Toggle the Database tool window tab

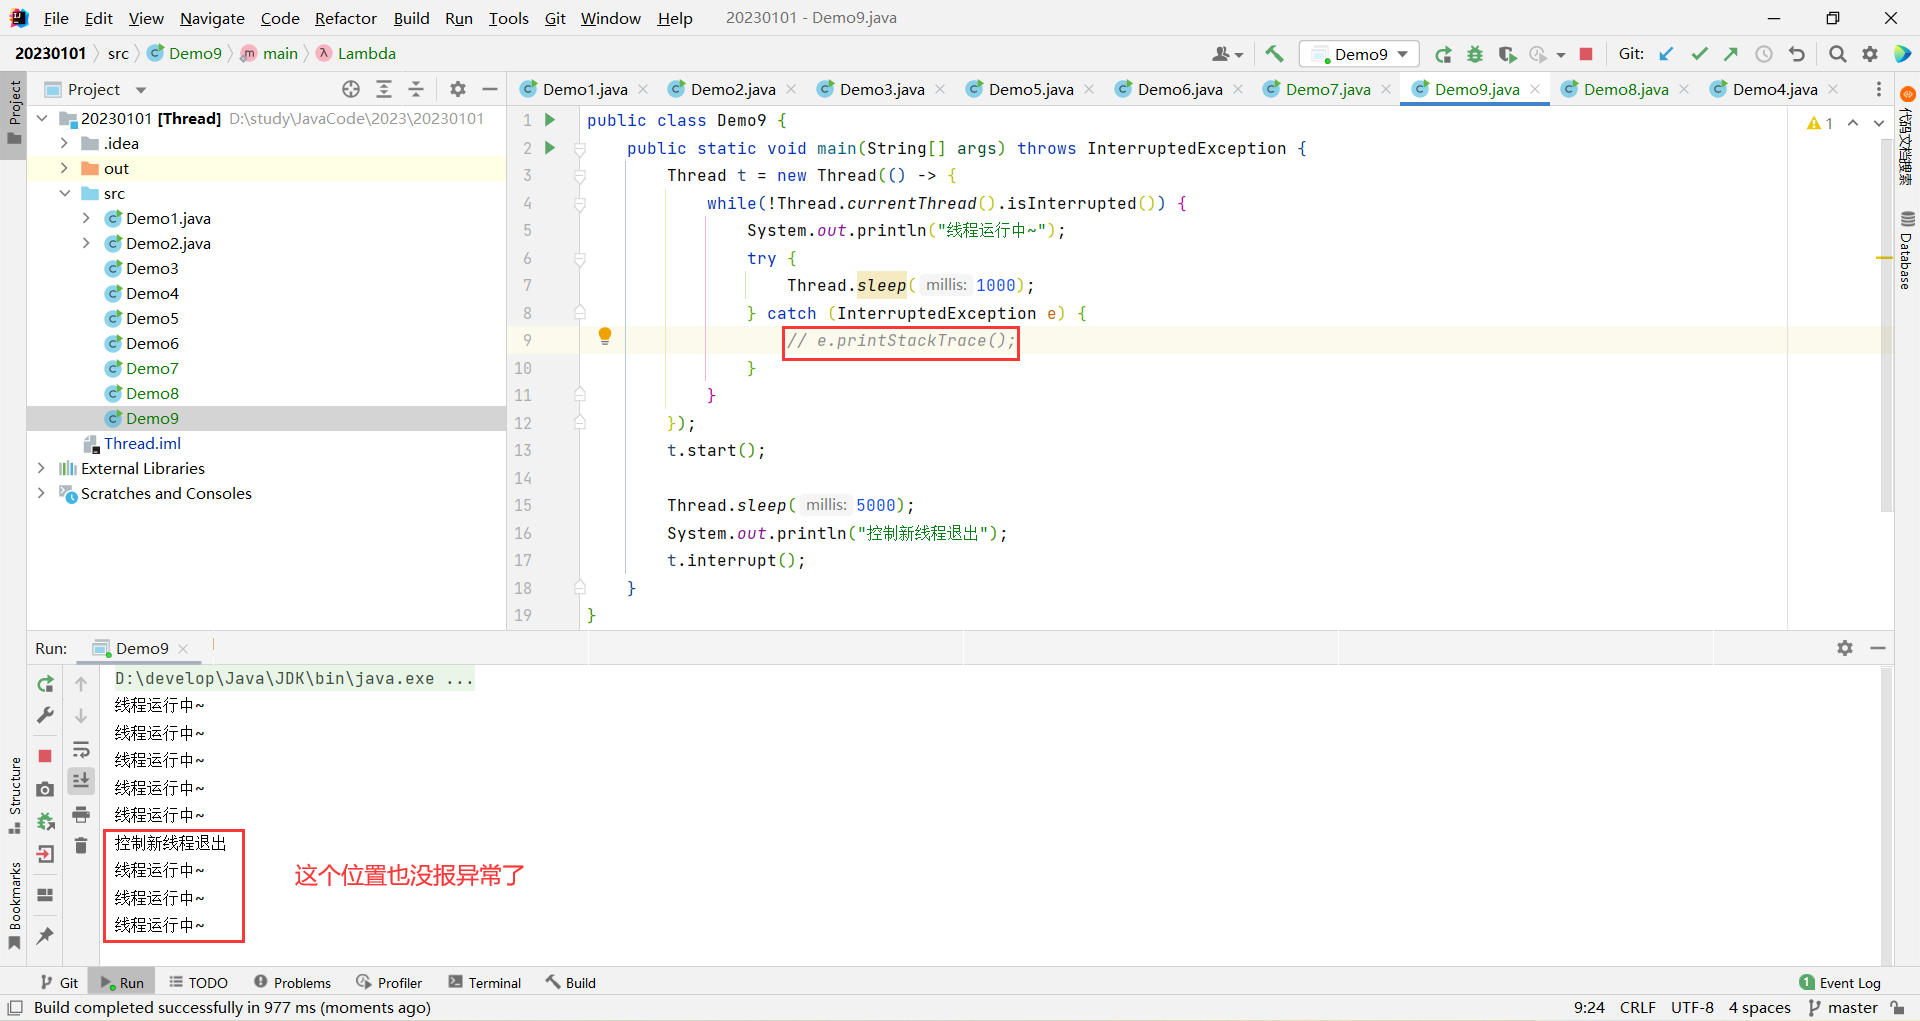click(1906, 250)
